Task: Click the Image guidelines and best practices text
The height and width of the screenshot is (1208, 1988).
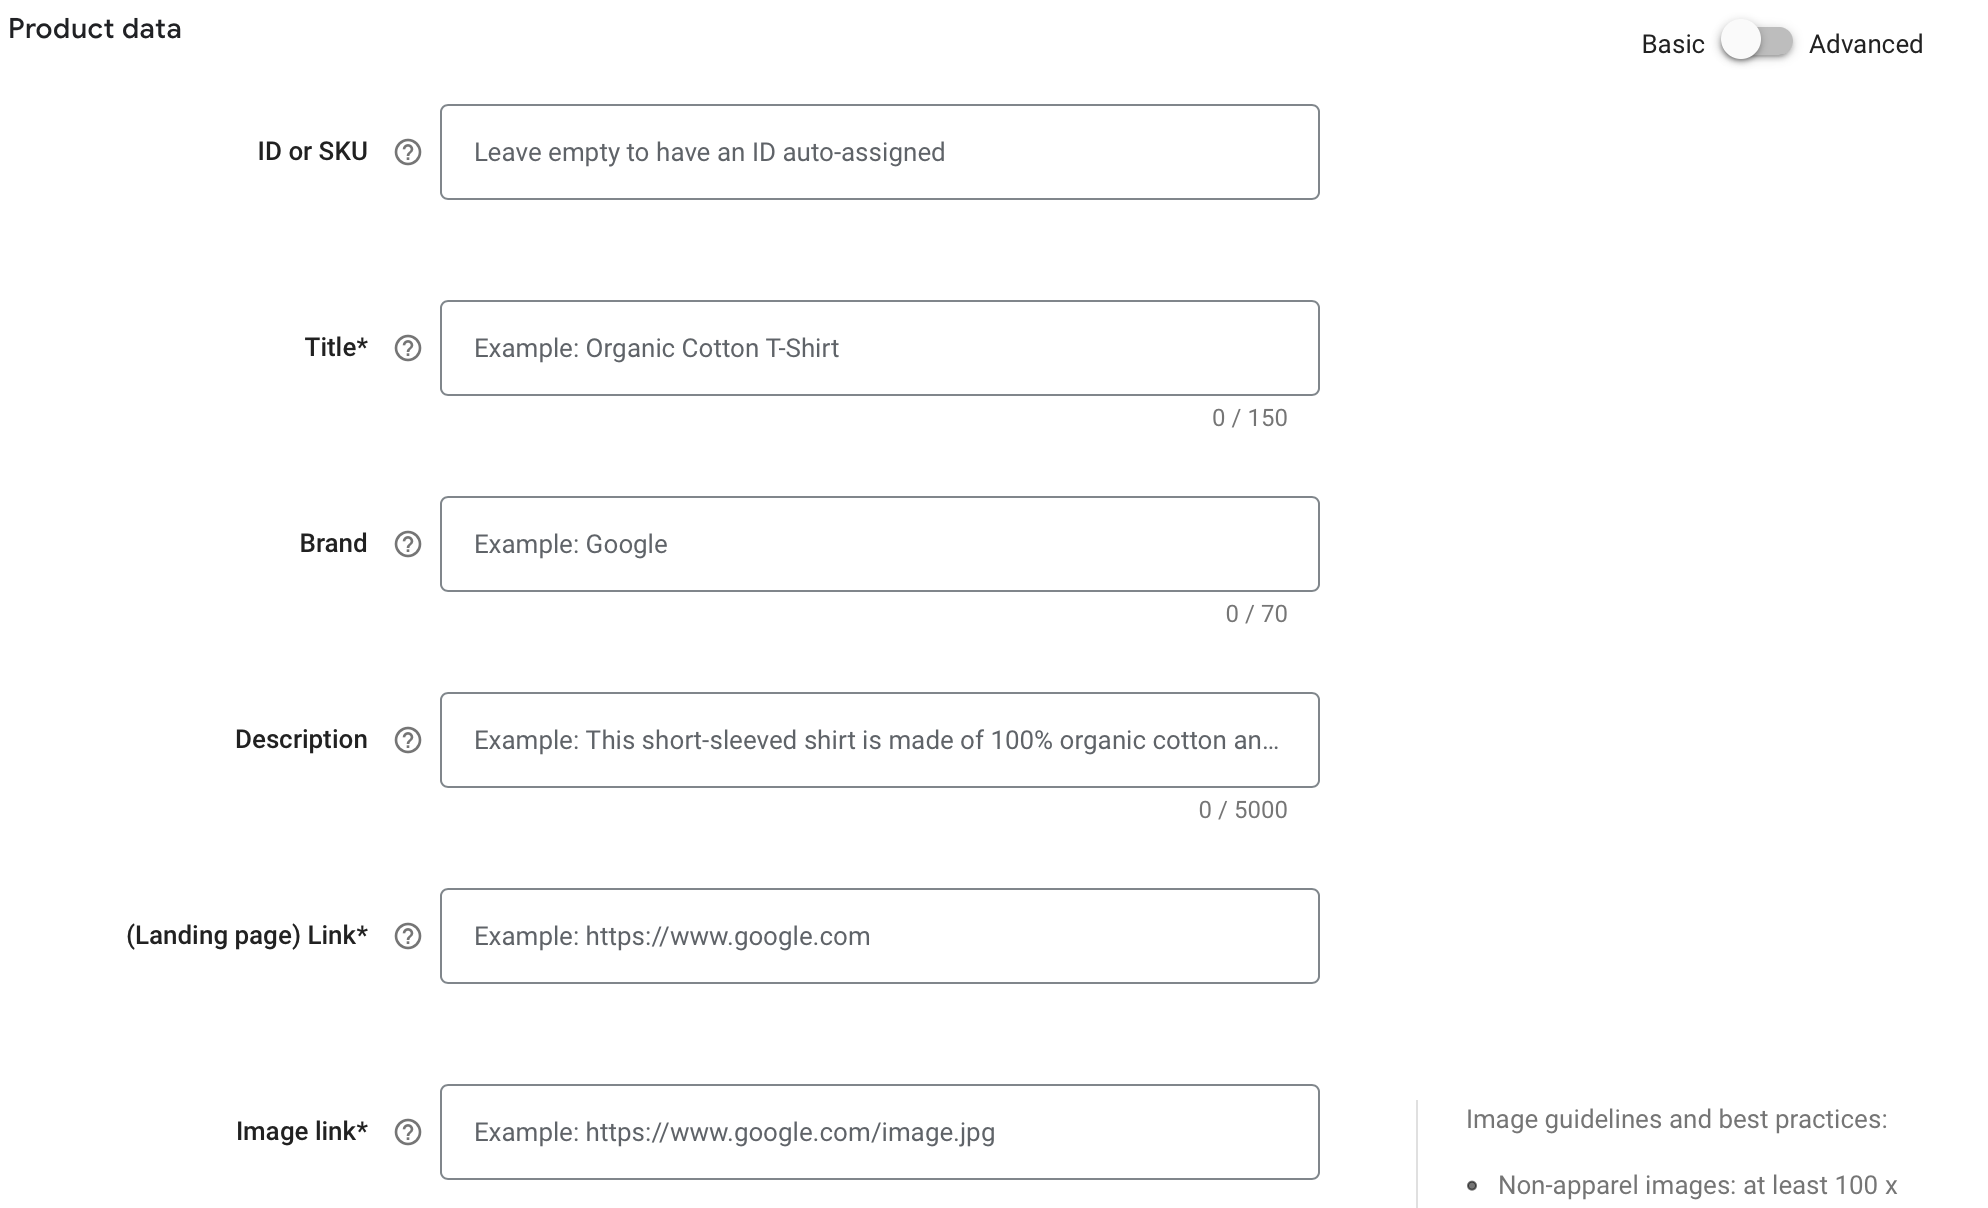Action: [x=1676, y=1119]
